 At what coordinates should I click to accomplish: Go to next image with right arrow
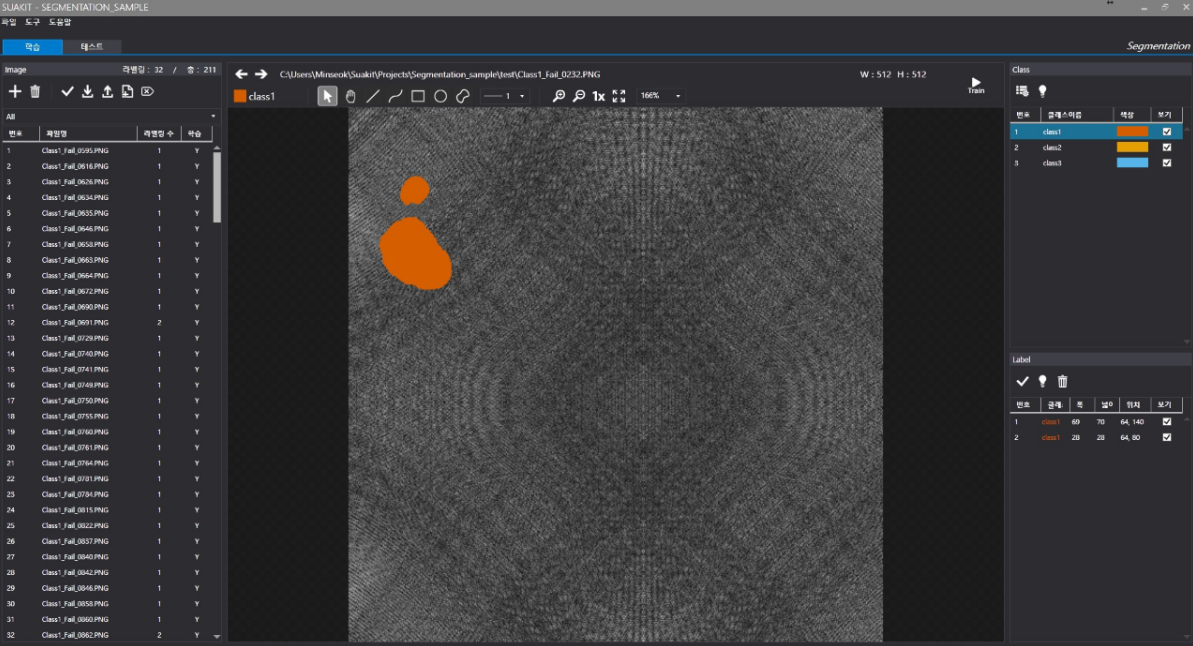coord(261,74)
